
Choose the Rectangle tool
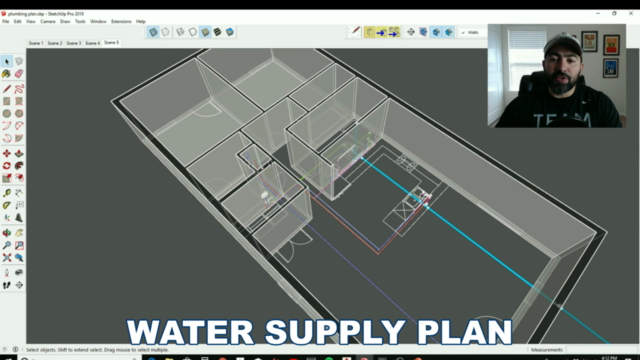point(7,101)
